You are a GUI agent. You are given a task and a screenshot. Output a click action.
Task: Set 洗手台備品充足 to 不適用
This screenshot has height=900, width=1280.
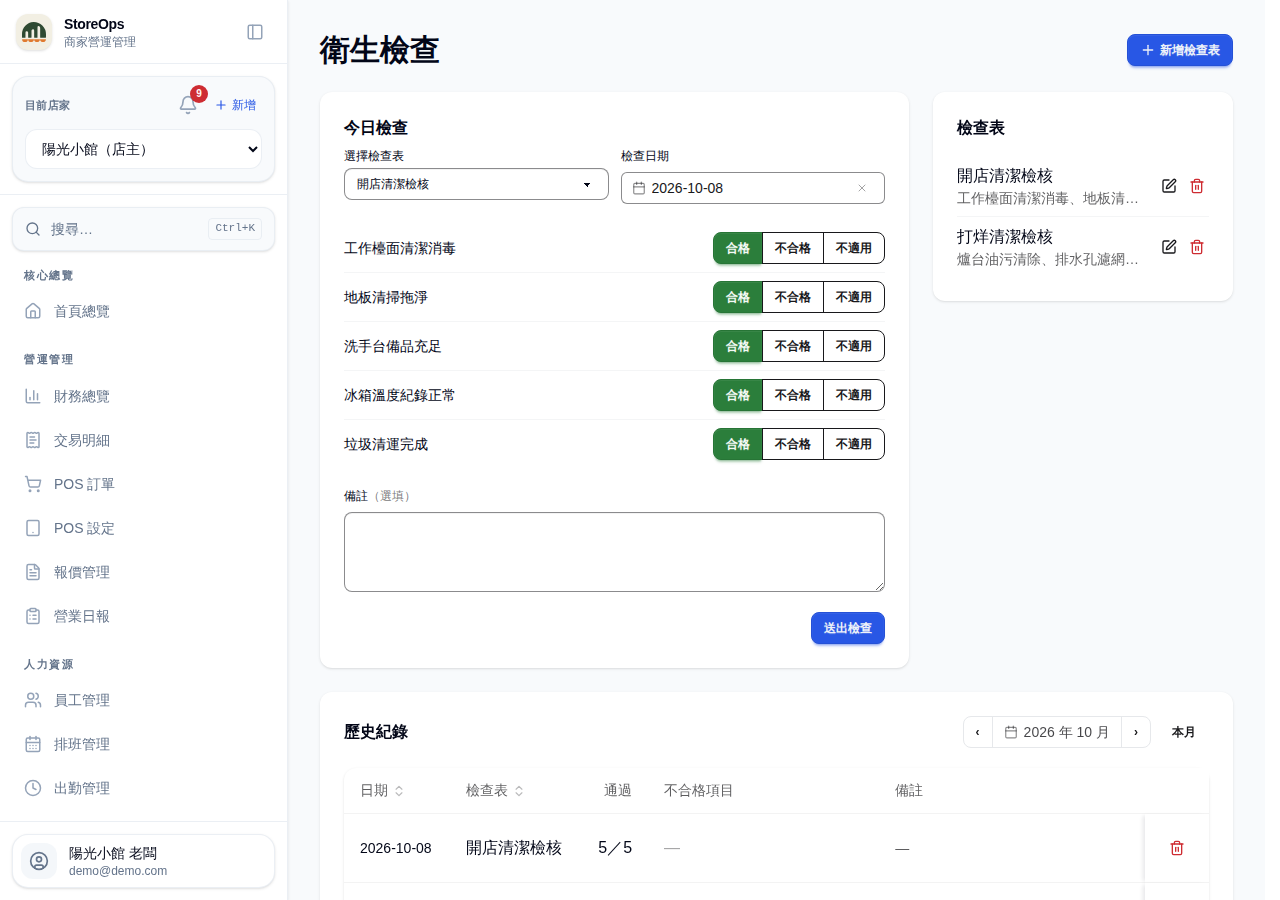point(854,346)
